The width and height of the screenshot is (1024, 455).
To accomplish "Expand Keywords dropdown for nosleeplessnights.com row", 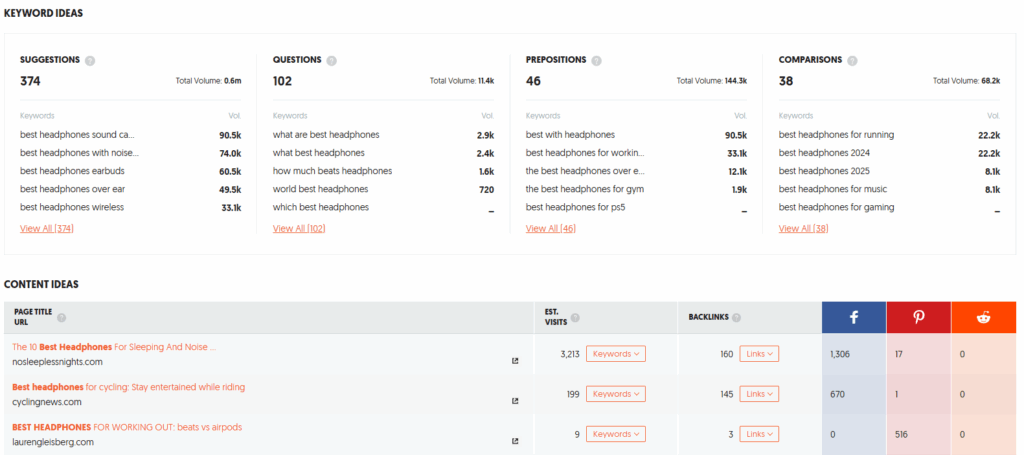I will coord(616,354).
